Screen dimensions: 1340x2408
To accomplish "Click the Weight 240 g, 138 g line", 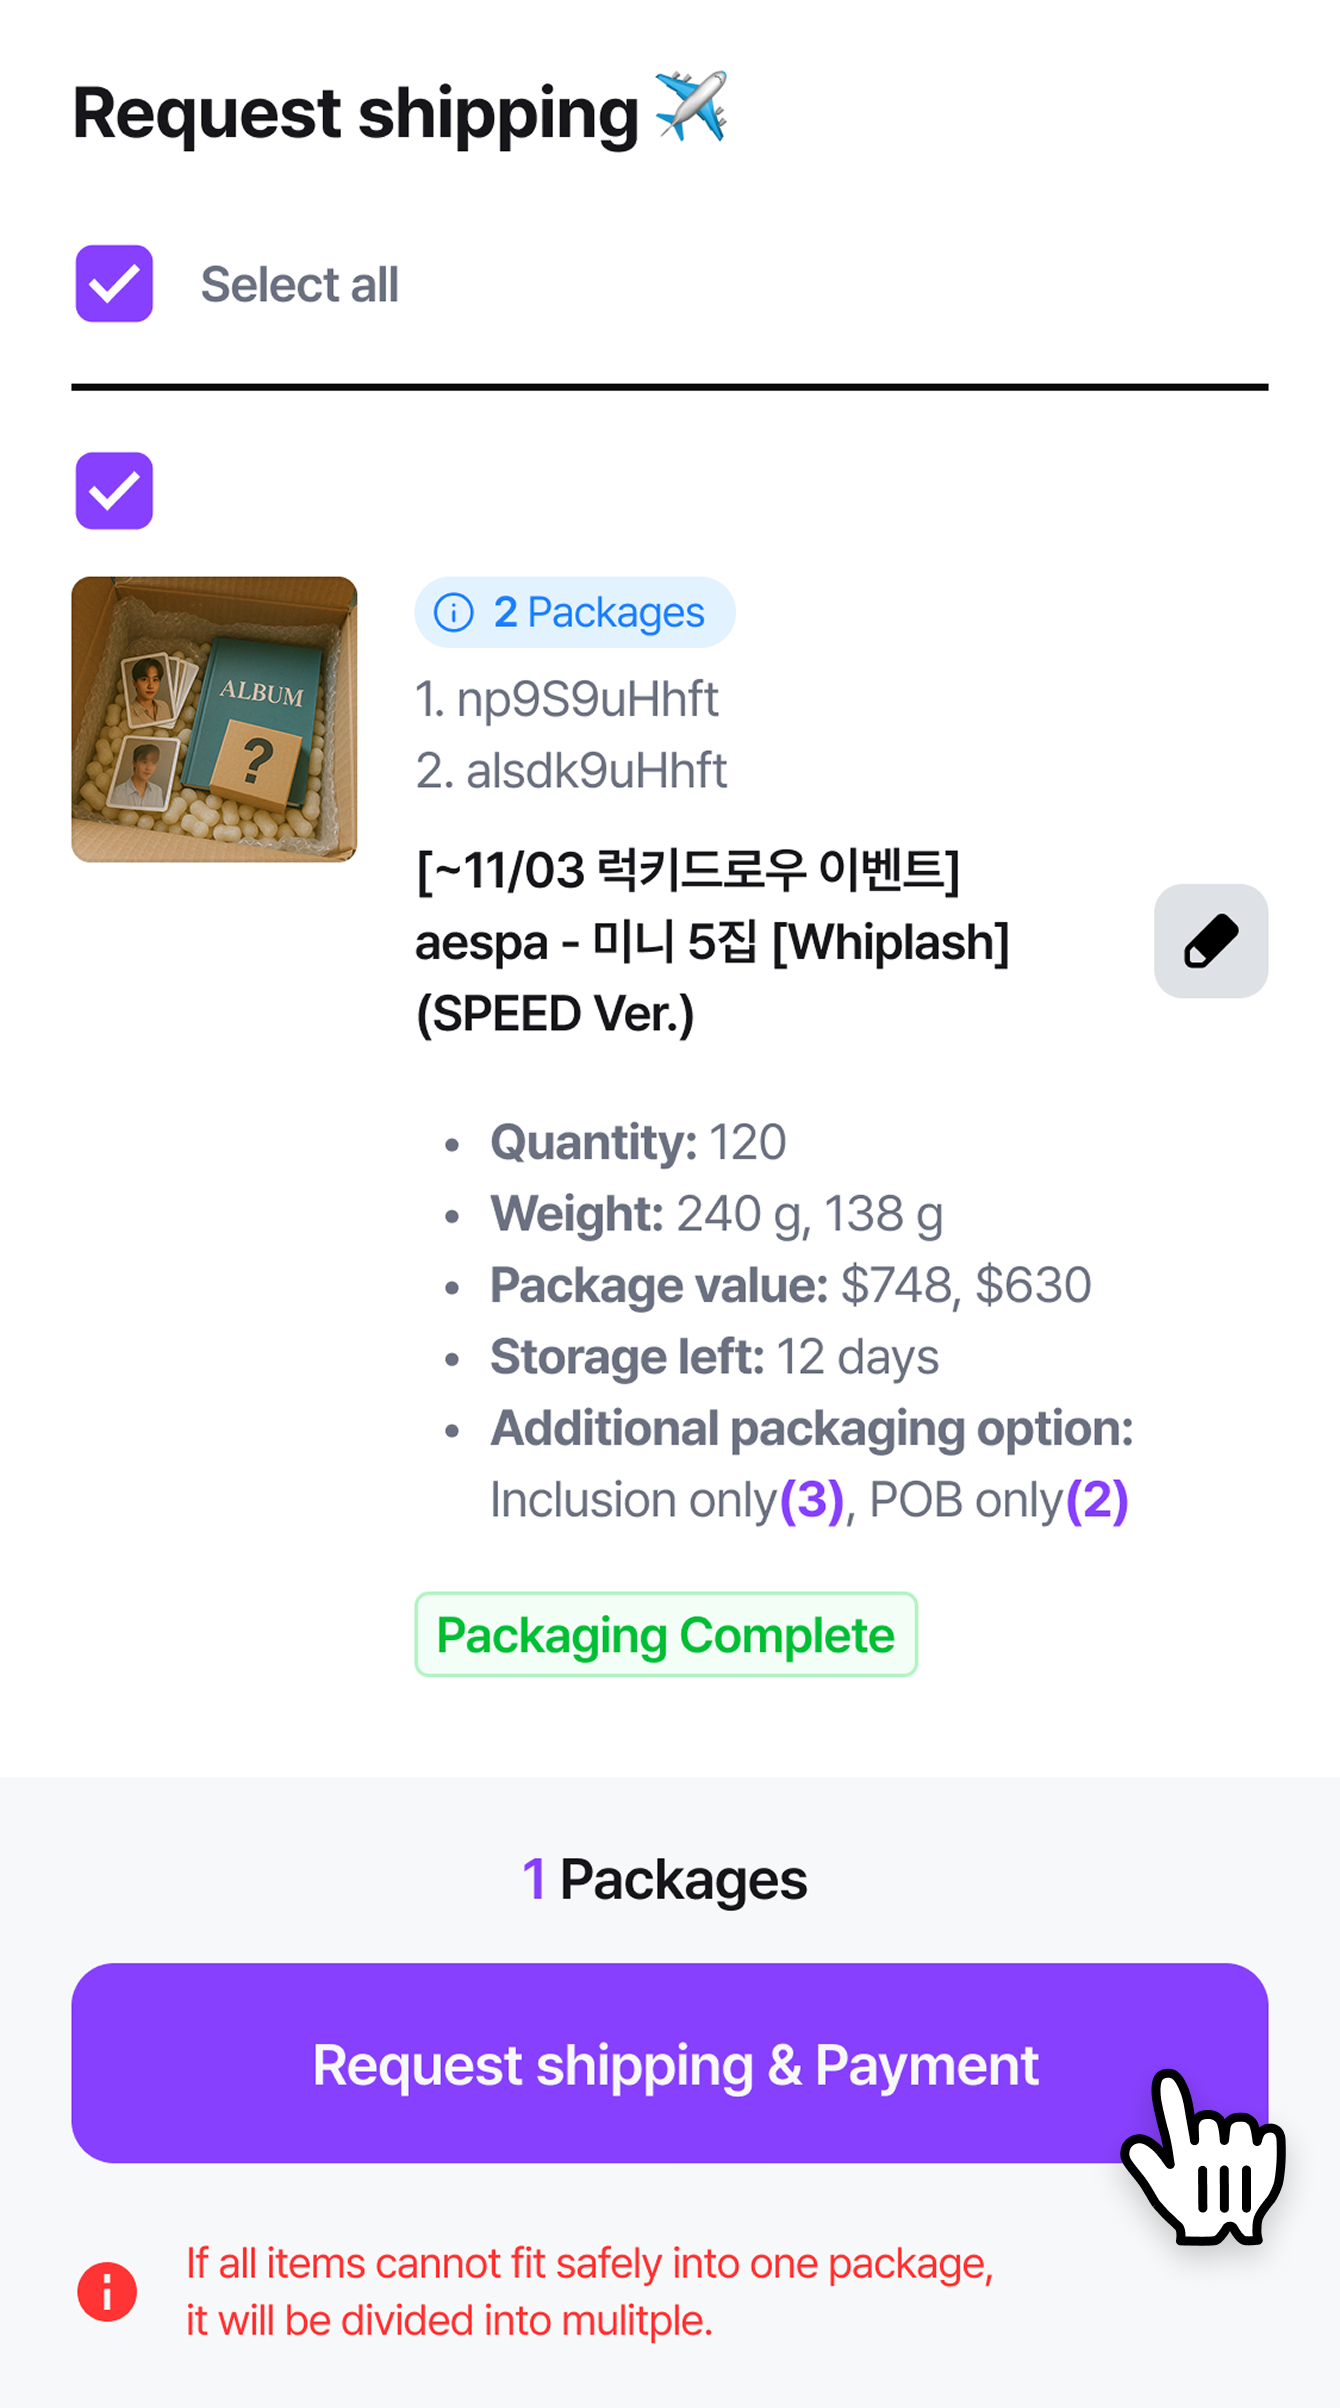I will (716, 1214).
